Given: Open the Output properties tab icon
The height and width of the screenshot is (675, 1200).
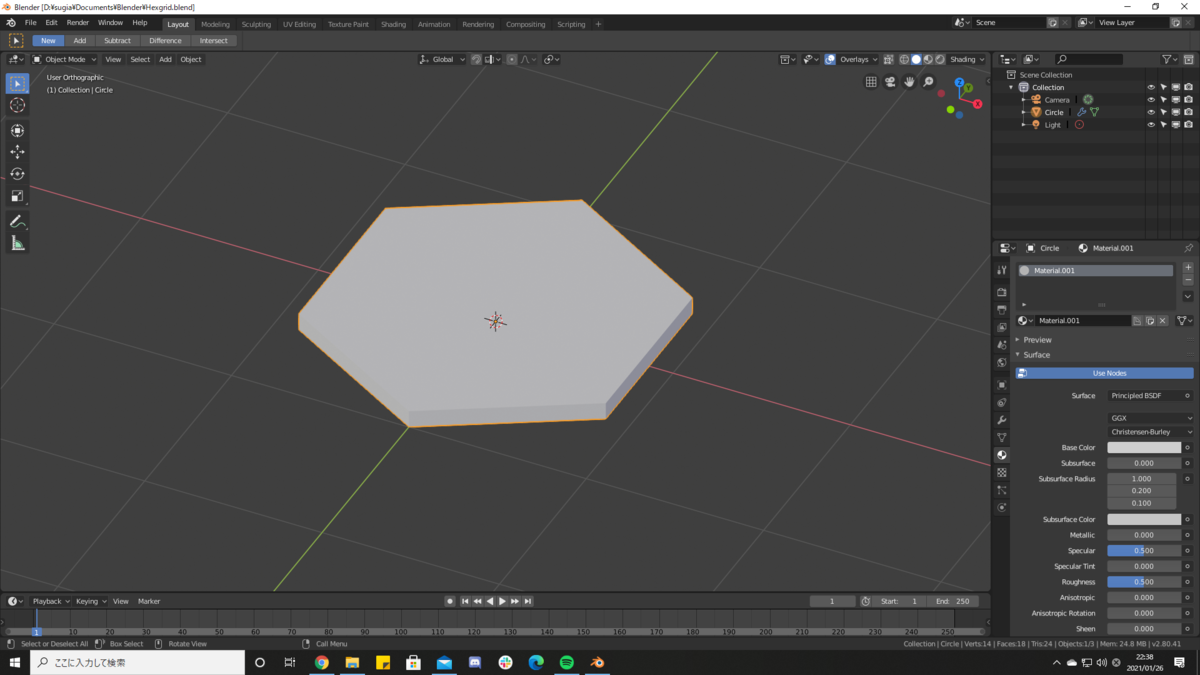Looking at the screenshot, I should 1002,310.
